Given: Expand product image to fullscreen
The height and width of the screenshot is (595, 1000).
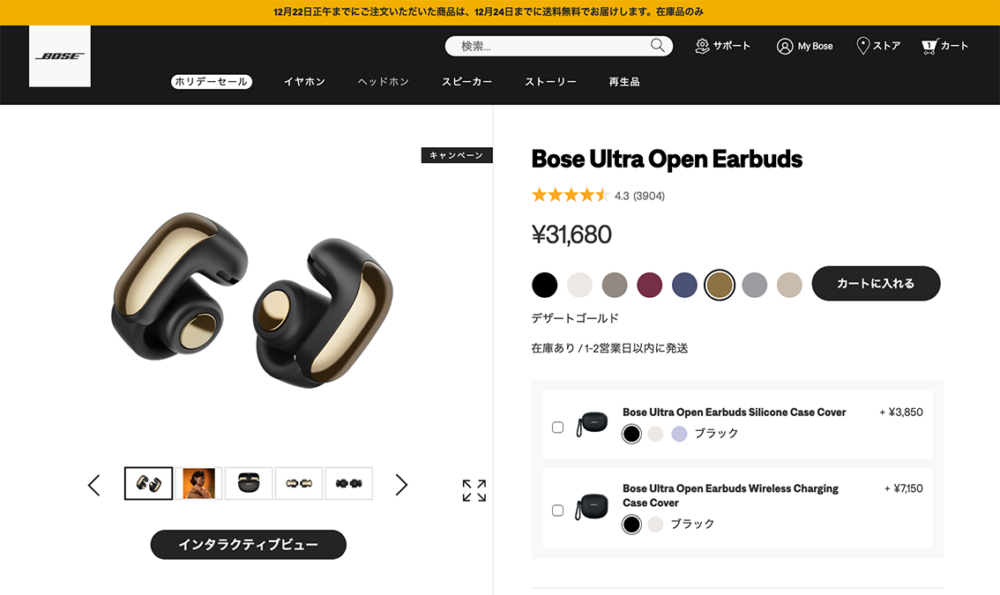Looking at the screenshot, I should click(x=474, y=490).
